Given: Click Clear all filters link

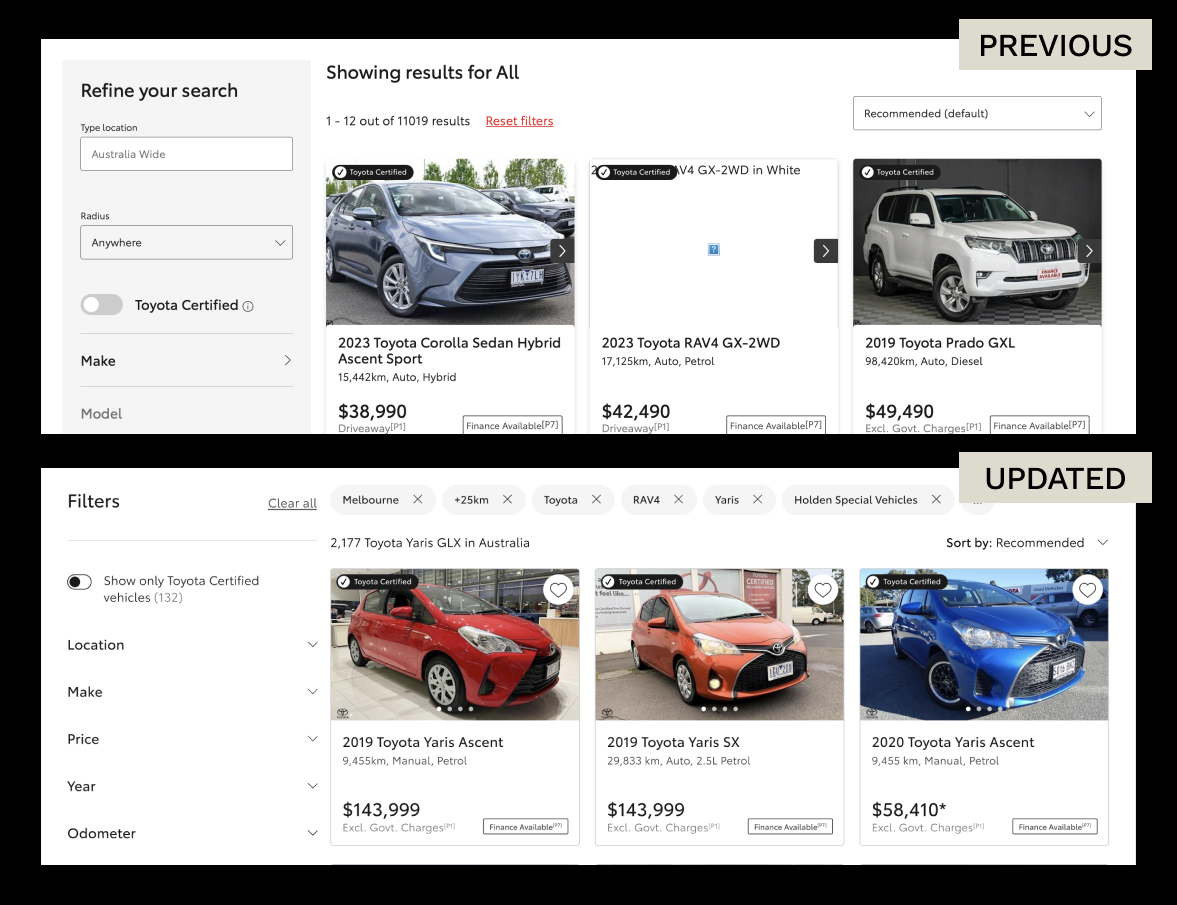Looking at the screenshot, I should pos(292,503).
